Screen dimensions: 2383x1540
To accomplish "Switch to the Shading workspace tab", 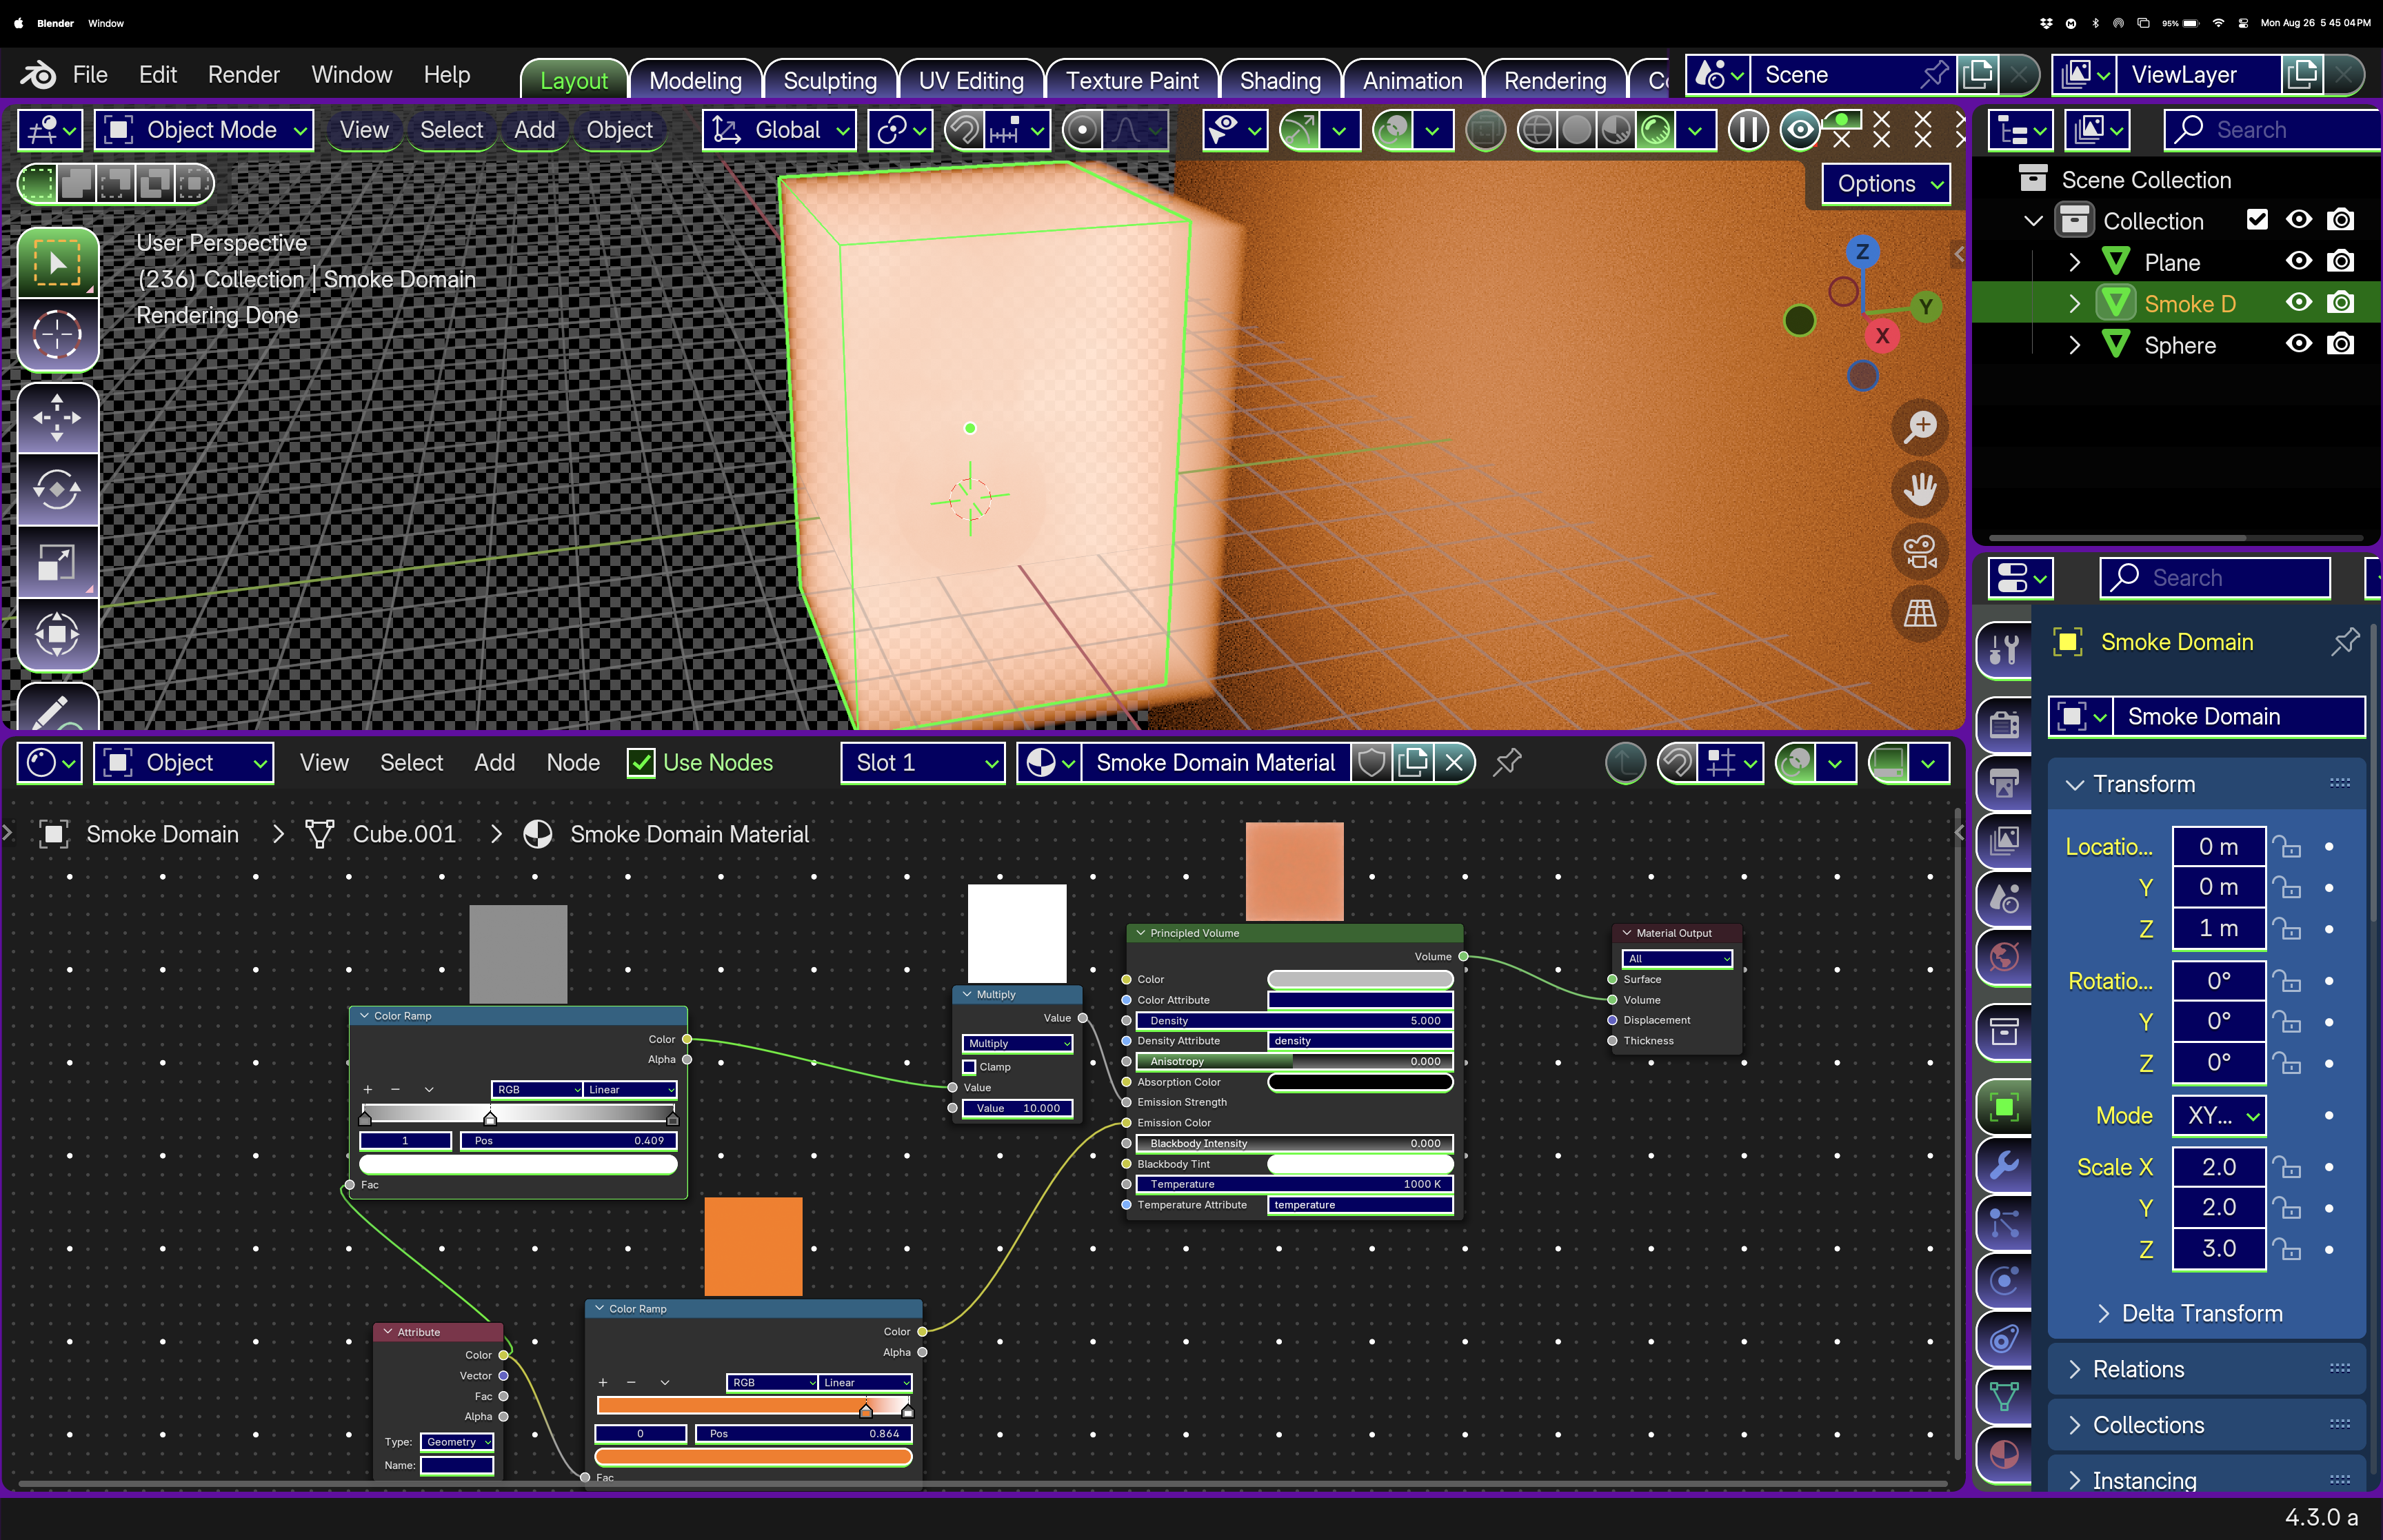I will click(x=1280, y=80).
